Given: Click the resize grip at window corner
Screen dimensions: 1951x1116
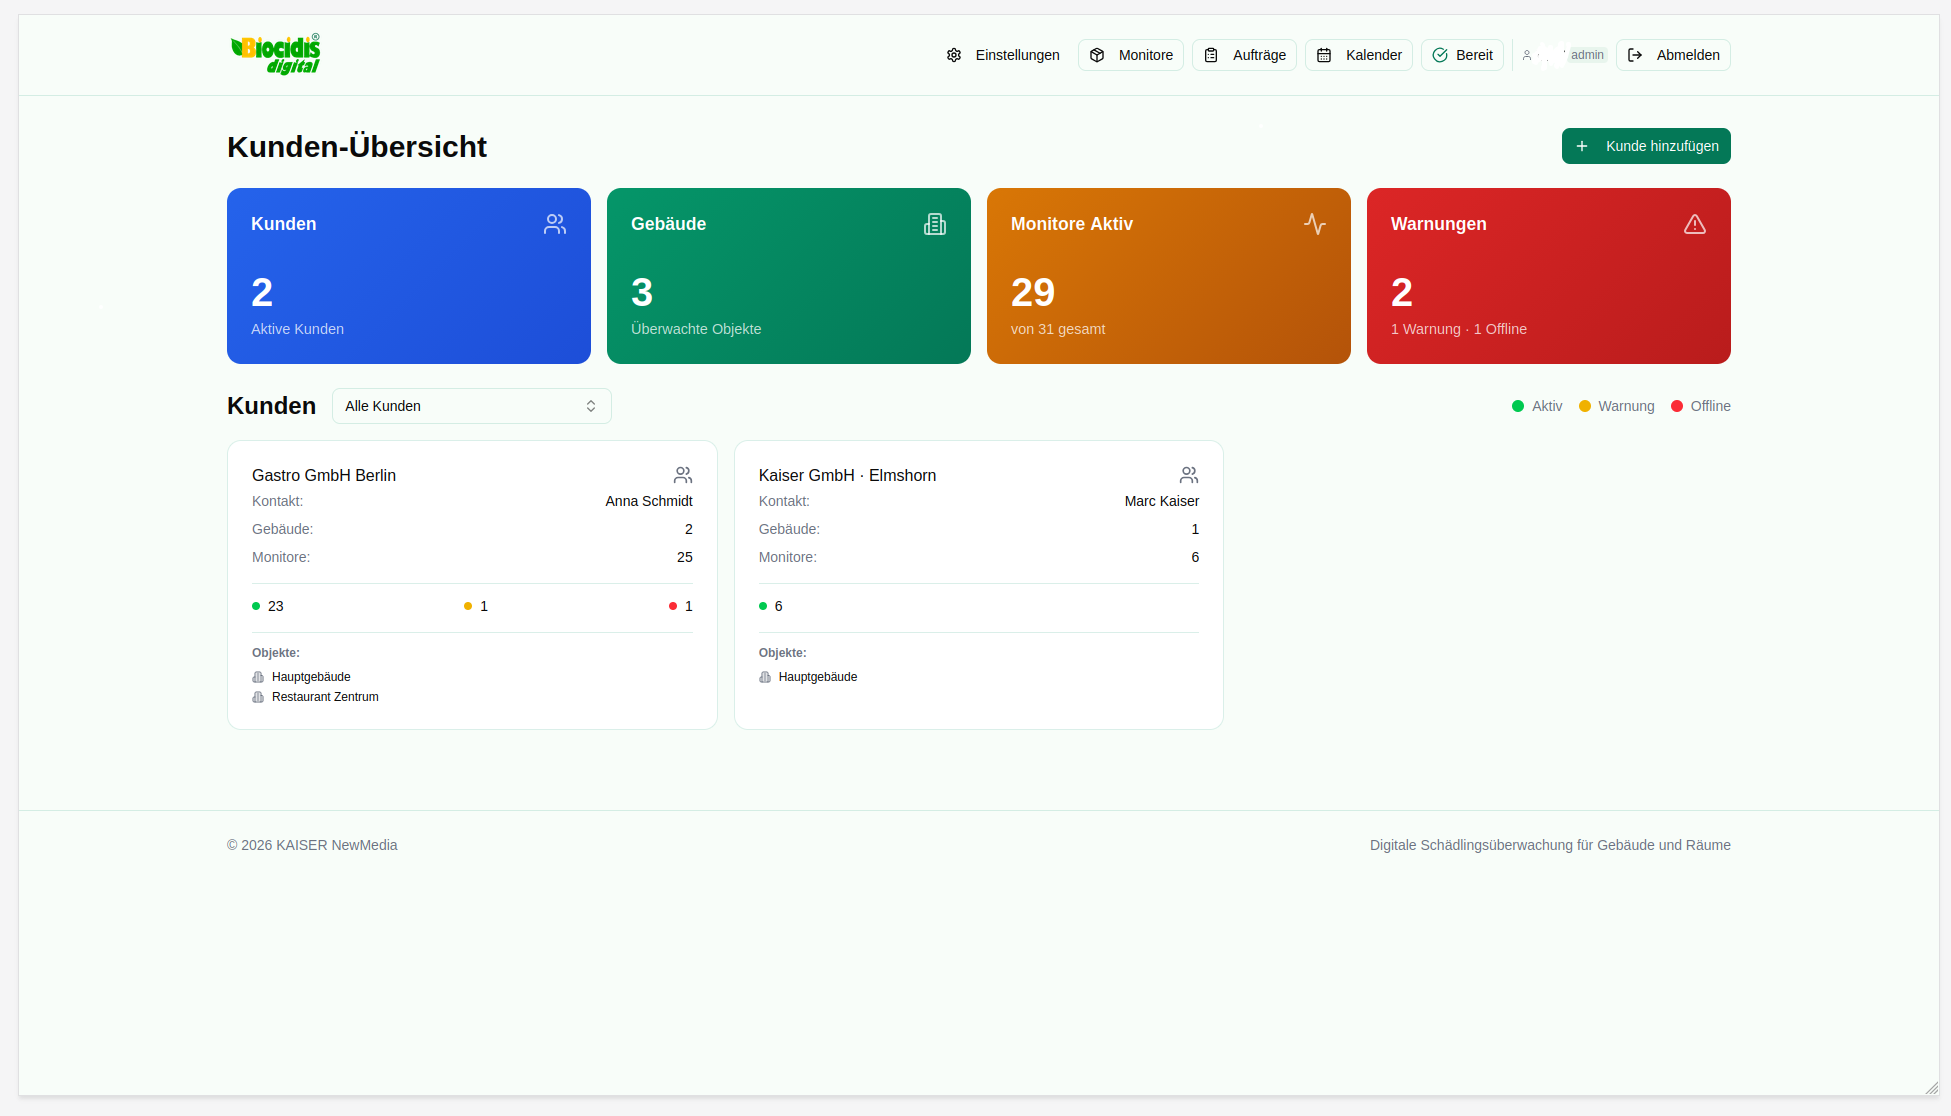Looking at the screenshot, I should [1931, 1088].
